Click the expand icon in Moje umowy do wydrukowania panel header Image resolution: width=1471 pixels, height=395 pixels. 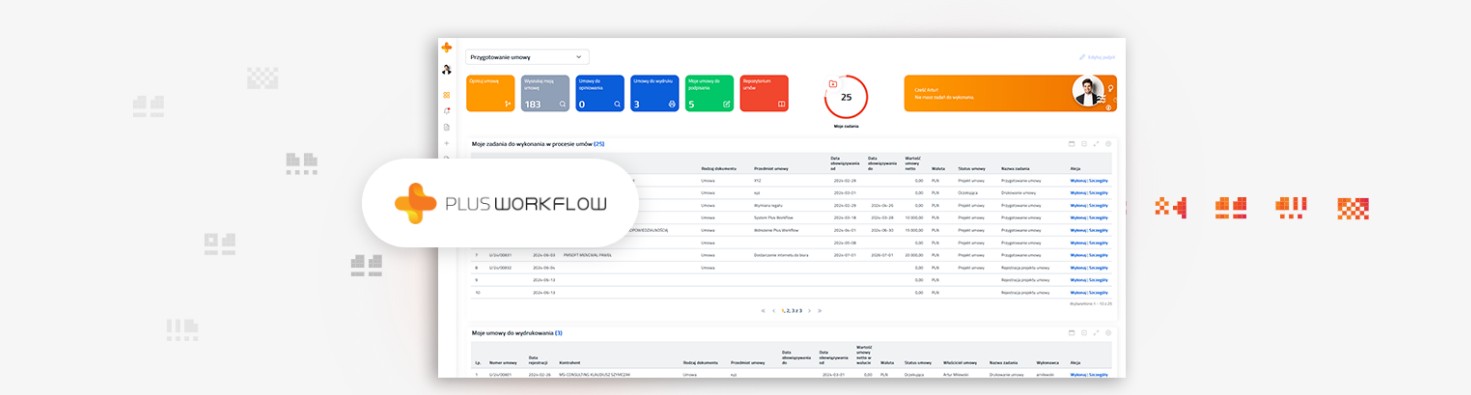1096,333
